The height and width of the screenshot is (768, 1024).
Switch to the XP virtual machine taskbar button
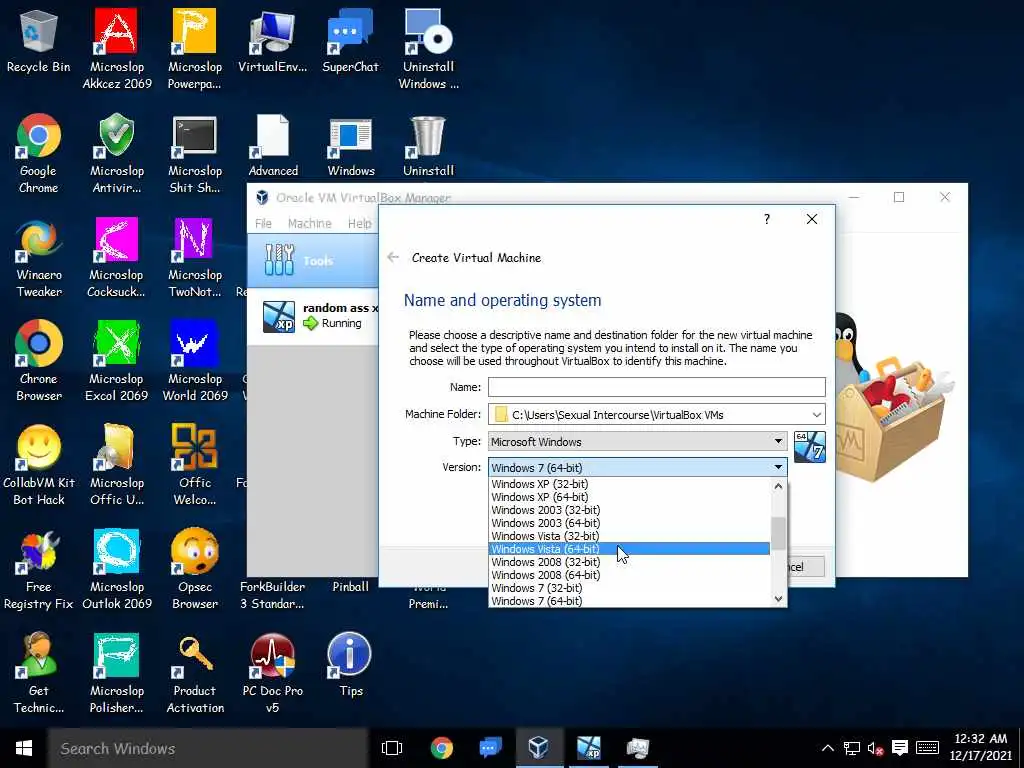coord(588,748)
